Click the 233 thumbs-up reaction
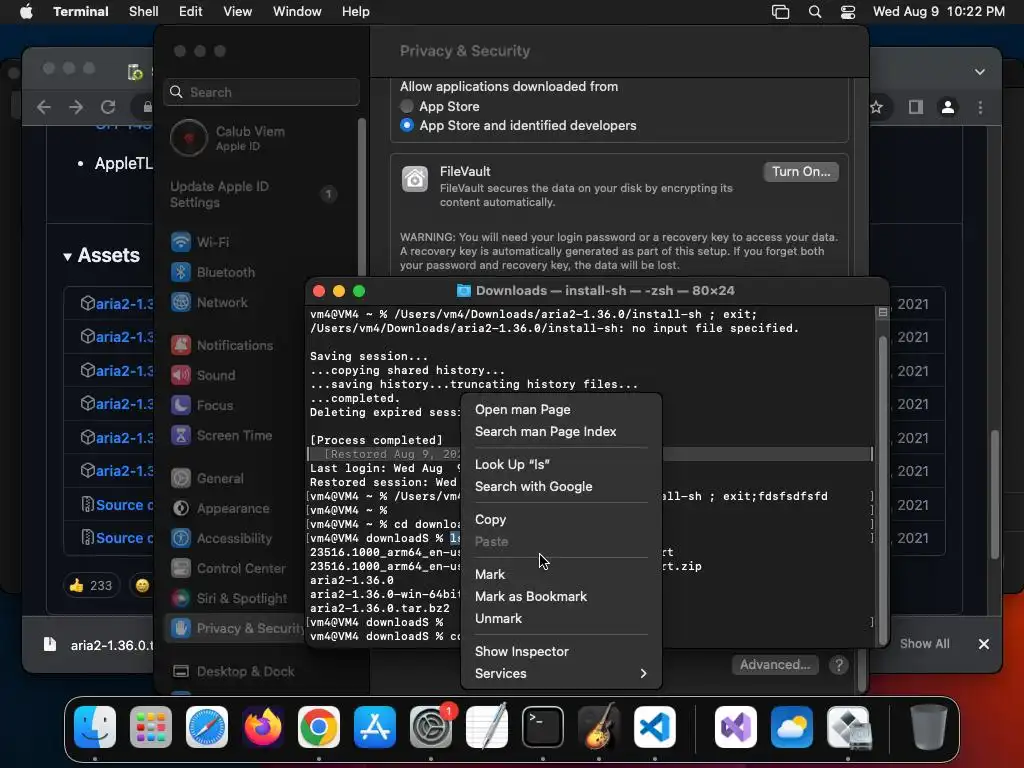Image resolution: width=1024 pixels, height=768 pixels. [90, 585]
